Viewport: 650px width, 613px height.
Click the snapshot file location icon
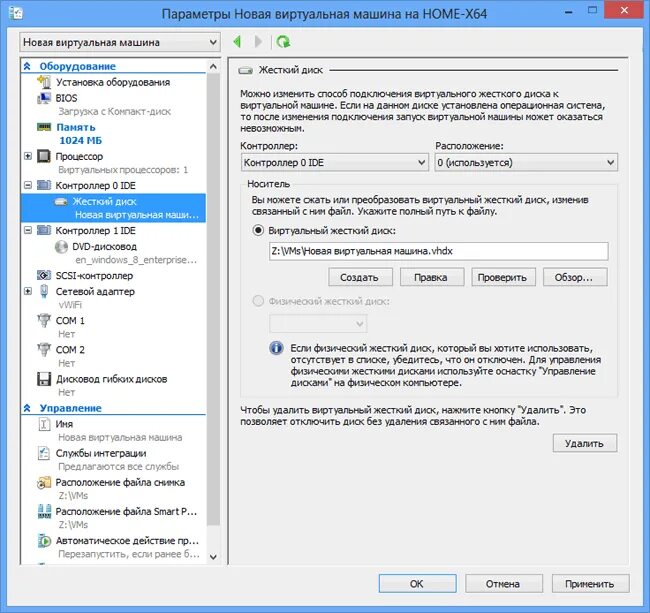(x=44, y=482)
